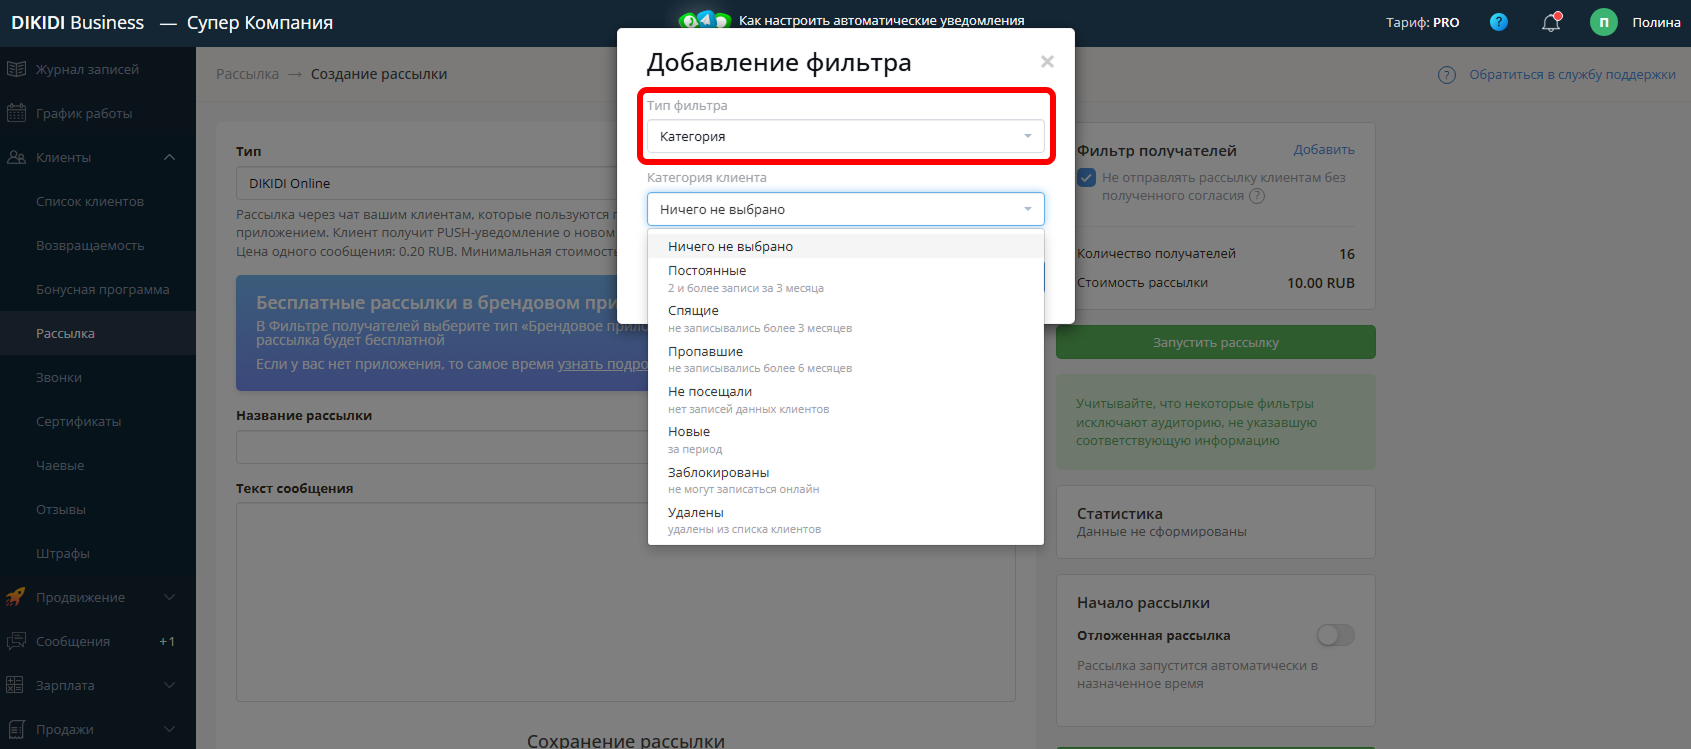Toggle the Отложенная рассылка switch
The height and width of the screenshot is (749, 1691).
1335,635
